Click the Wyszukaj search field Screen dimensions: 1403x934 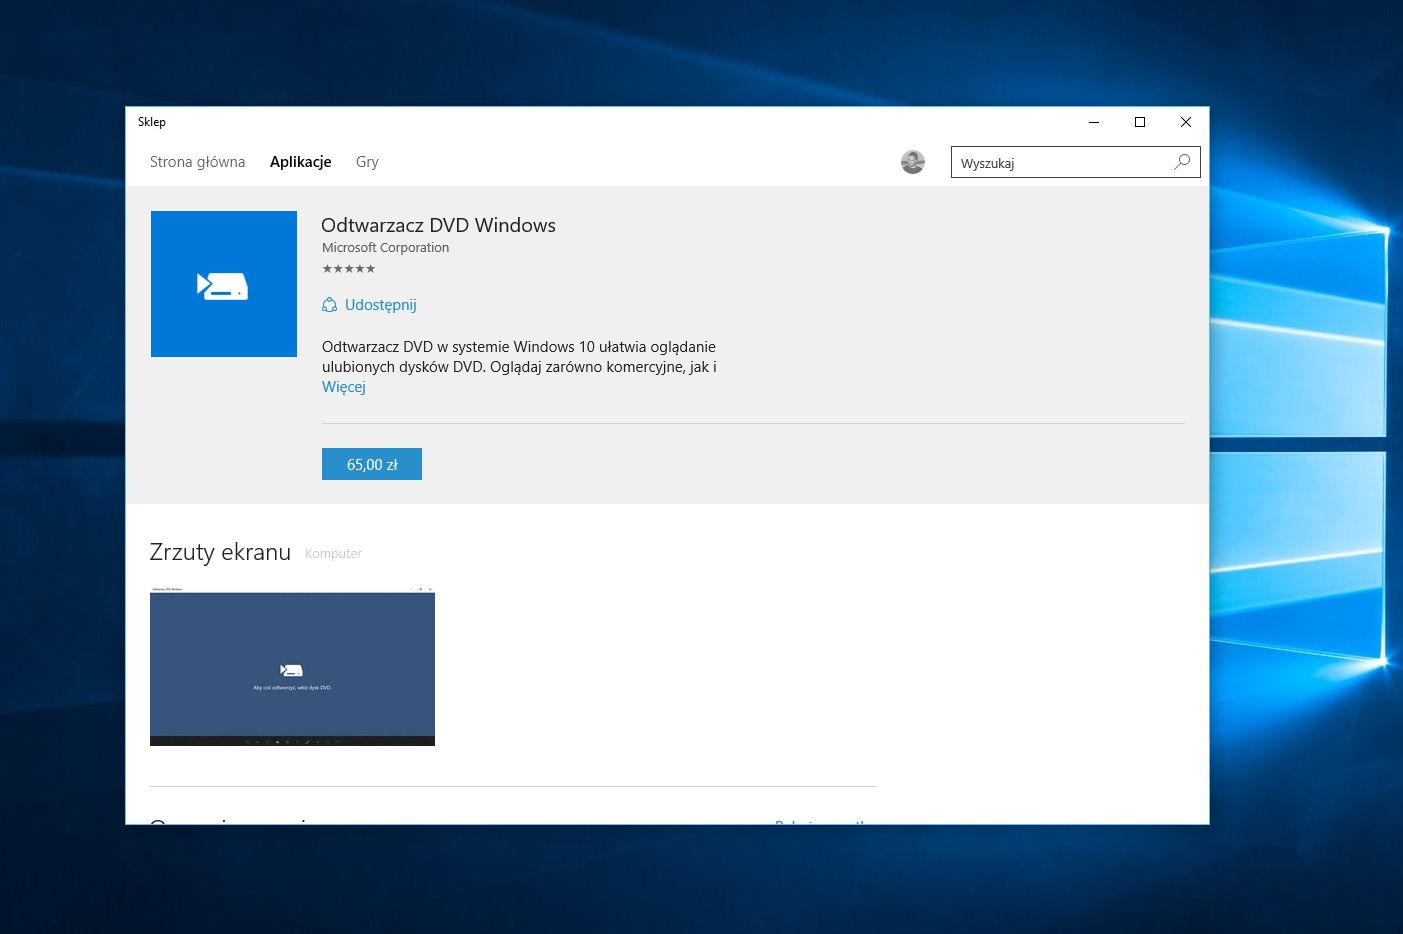[x=1060, y=163]
